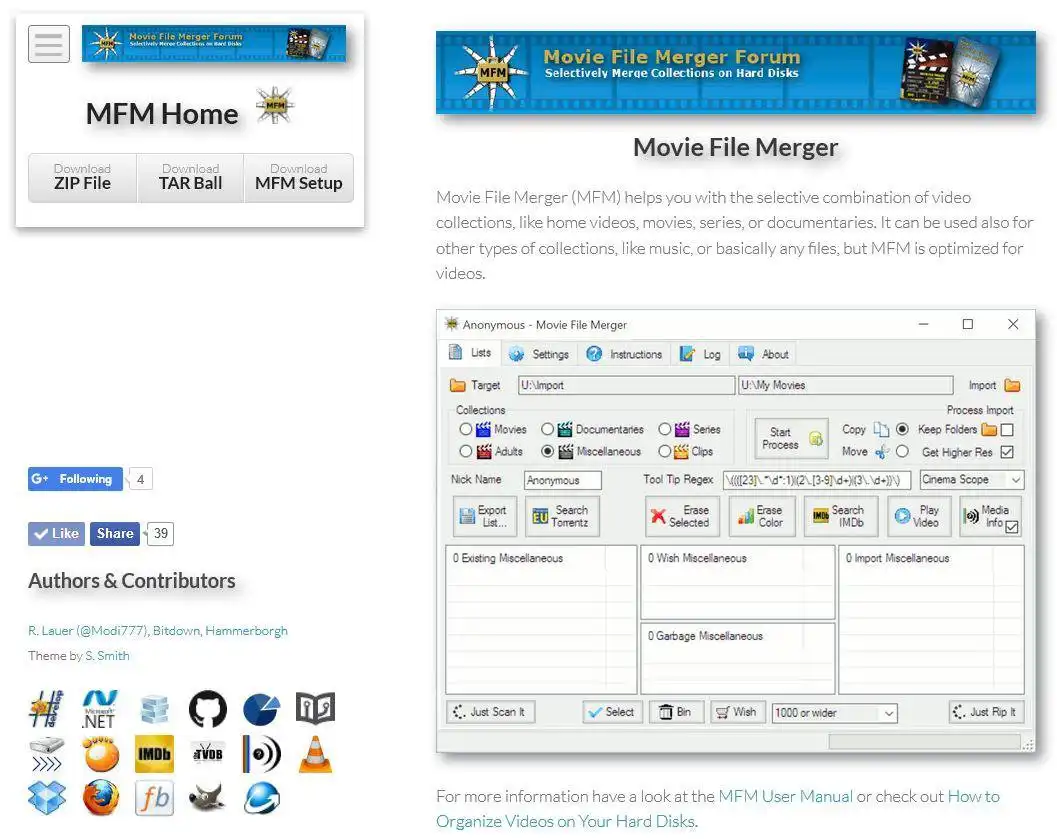The height and width of the screenshot is (839, 1057).
Task: Click the open book map icon
Action: 315,708
